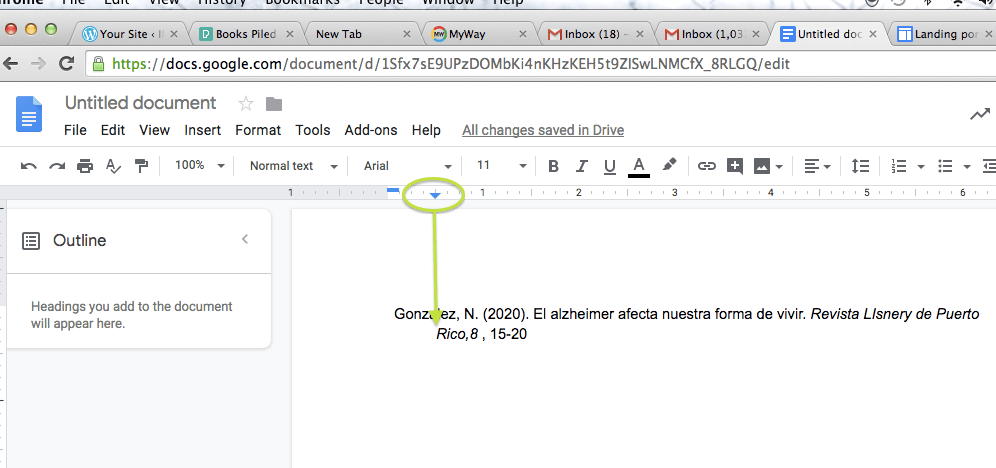The width and height of the screenshot is (996, 468).
Task: Open the Format menu
Action: click(258, 130)
